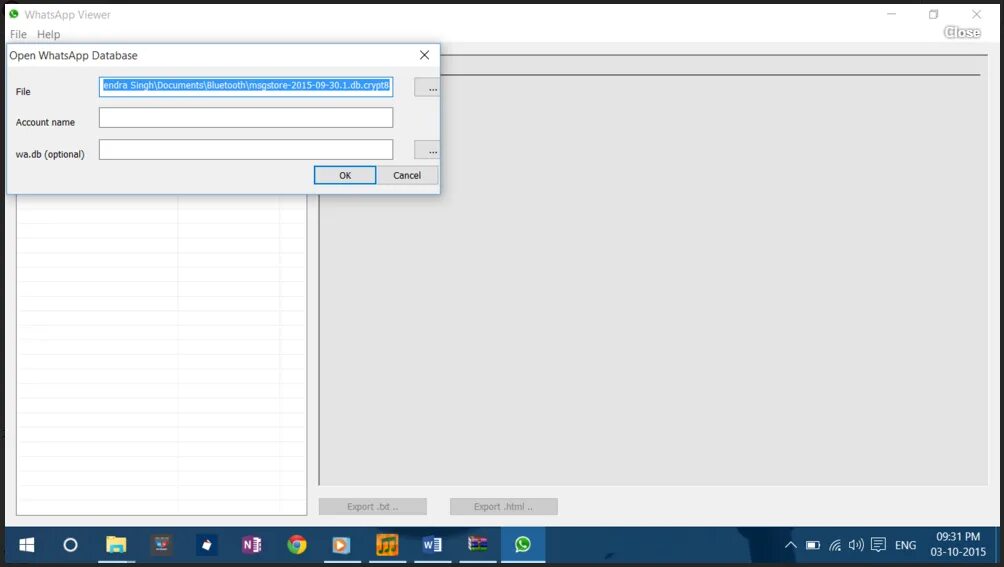1004x567 pixels.
Task: Cancel the Open WhatsApp Database dialog
Action: pyautogui.click(x=407, y=175)
